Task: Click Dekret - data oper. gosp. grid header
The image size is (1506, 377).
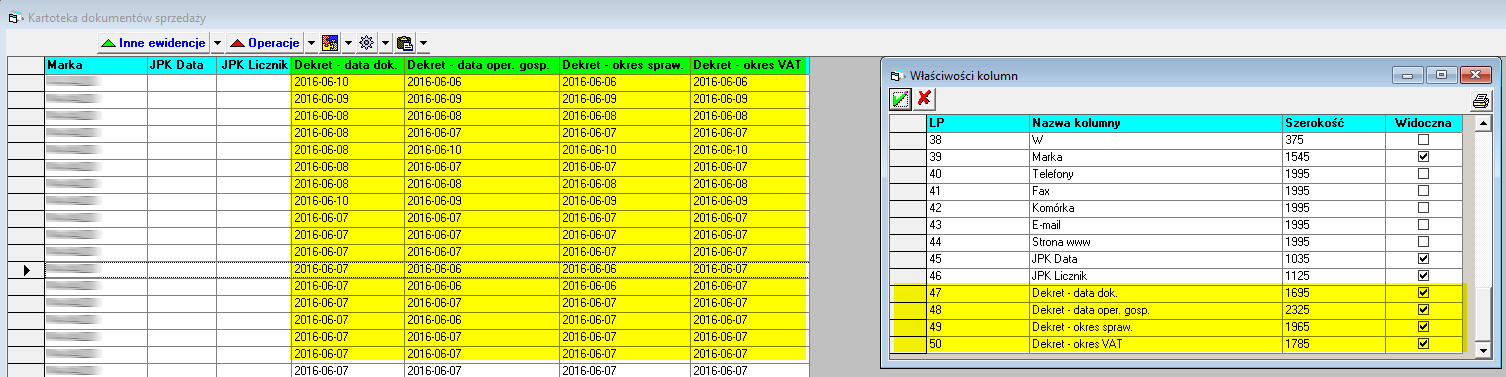Action: tap(482, 65)
